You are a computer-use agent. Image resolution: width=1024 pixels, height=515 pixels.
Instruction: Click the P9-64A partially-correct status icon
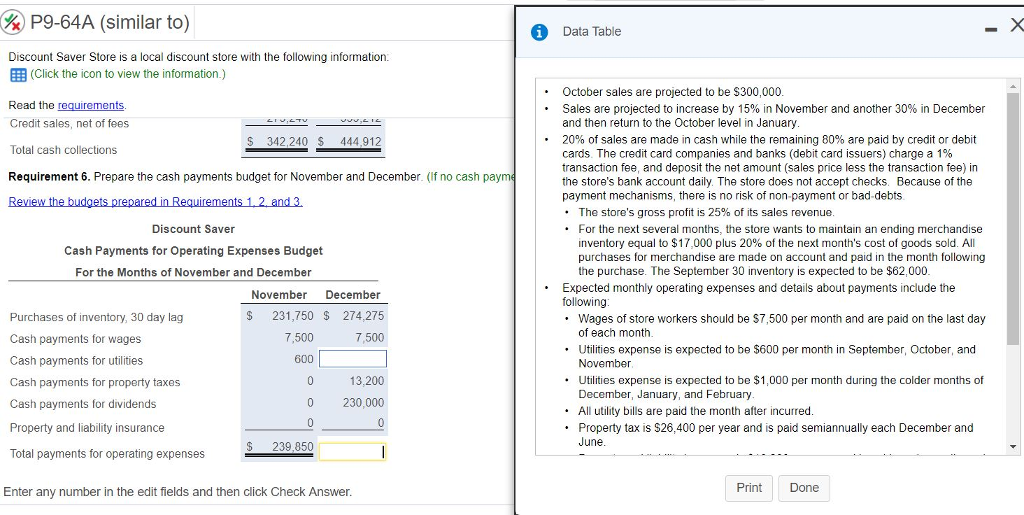(x=13, y=23)
